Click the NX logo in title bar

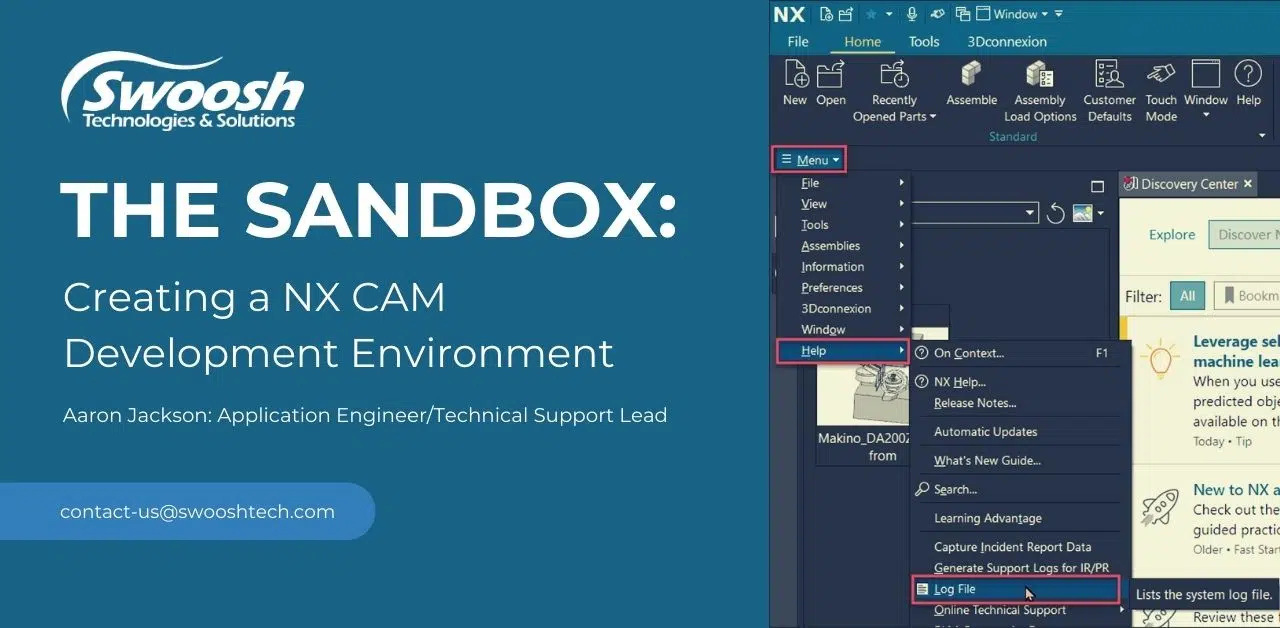(x=789, y=14)
